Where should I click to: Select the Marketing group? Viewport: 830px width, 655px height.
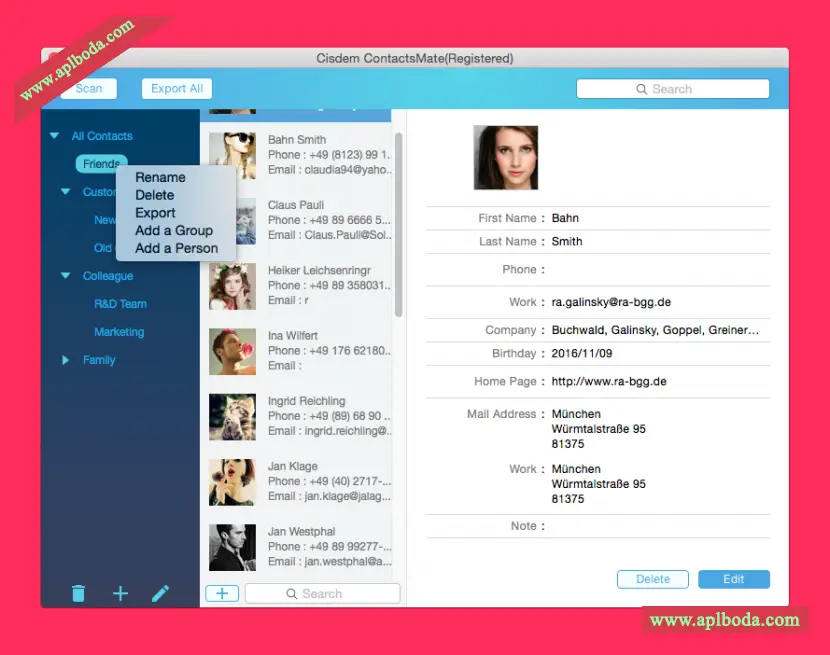pos(119,332)
